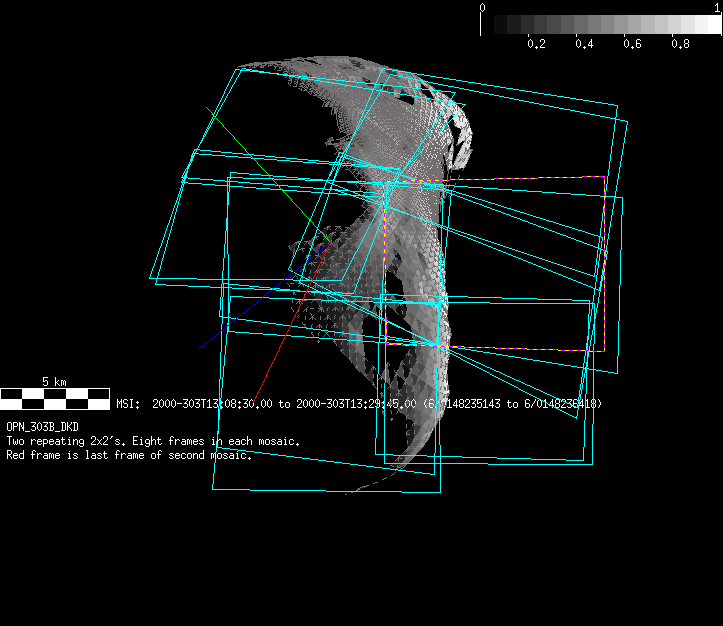
Task: Click the "0.6" color bar tick label
Action: [x=632, y=44]
